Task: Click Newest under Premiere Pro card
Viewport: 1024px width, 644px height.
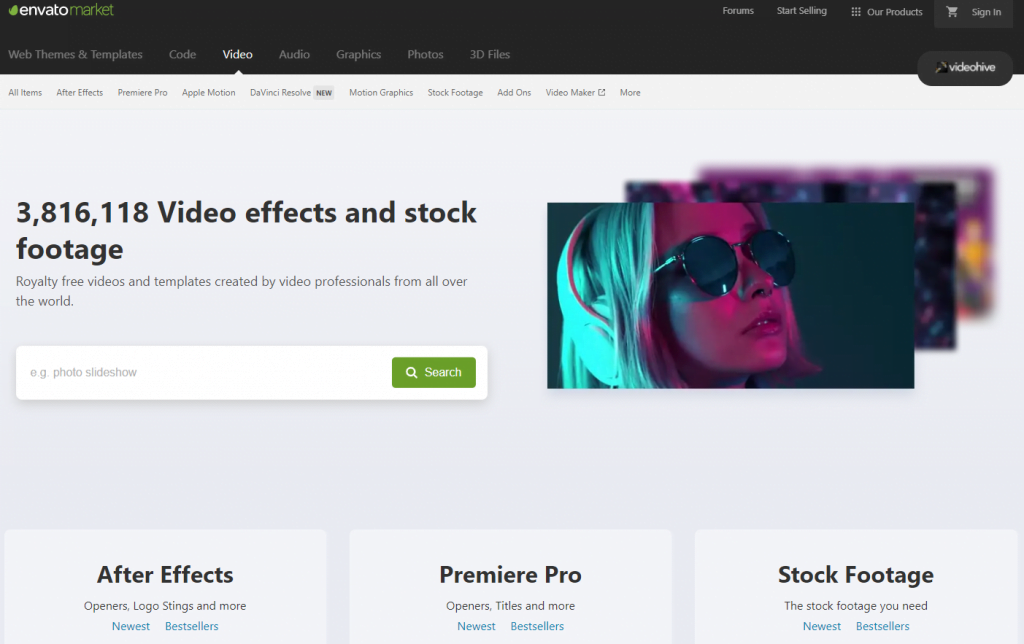Action: pyautogui.click(x=476, y=626)
